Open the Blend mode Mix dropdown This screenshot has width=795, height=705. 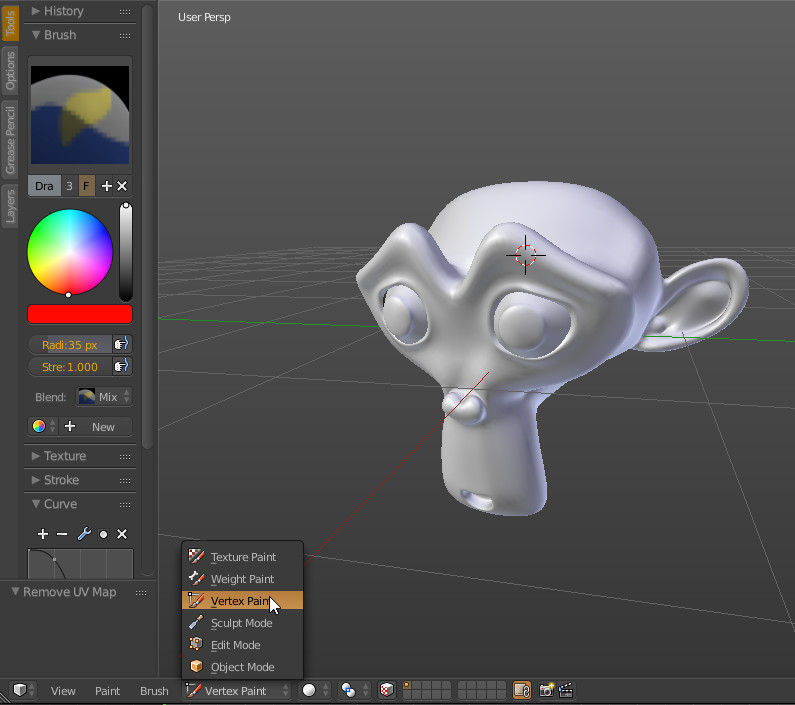104,397
